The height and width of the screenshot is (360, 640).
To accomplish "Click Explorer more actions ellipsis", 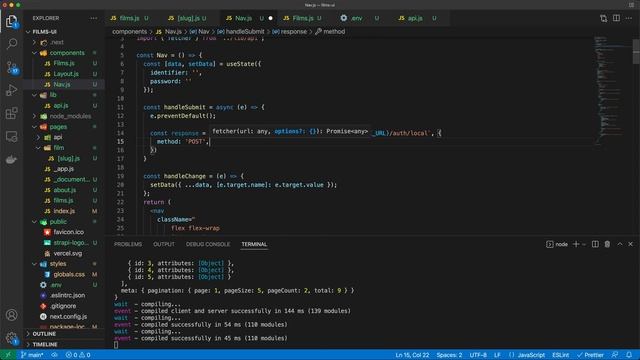I will pyautogui.click(x=93, y=18).
